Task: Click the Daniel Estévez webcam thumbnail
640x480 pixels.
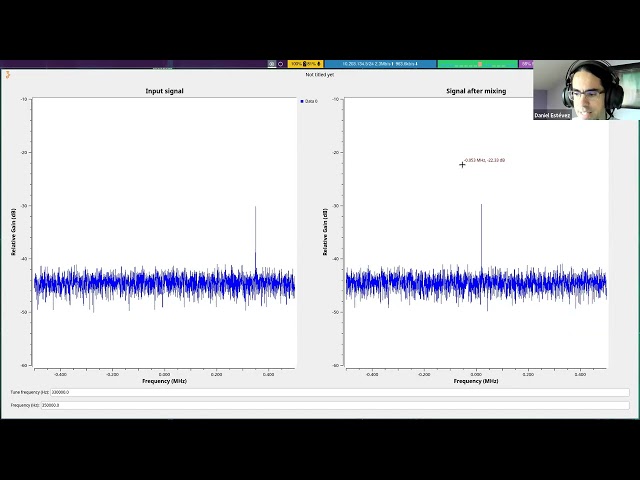Action: coord(587,90)
